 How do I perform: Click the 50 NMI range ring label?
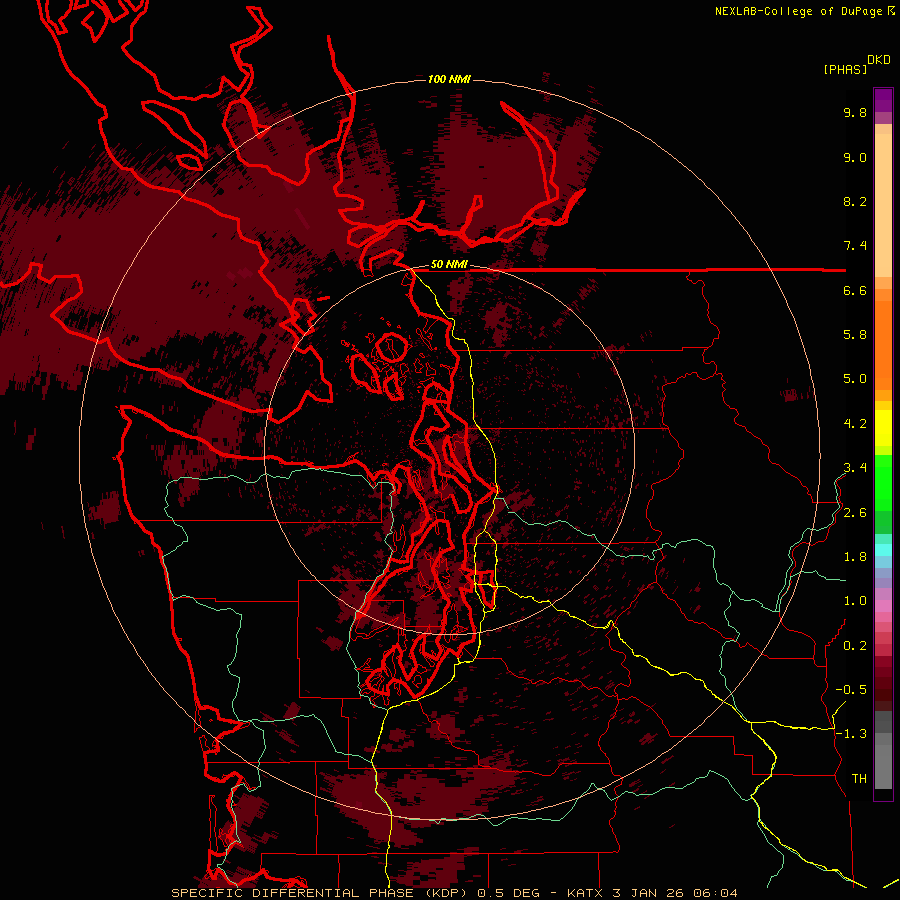tap(449, 265)
